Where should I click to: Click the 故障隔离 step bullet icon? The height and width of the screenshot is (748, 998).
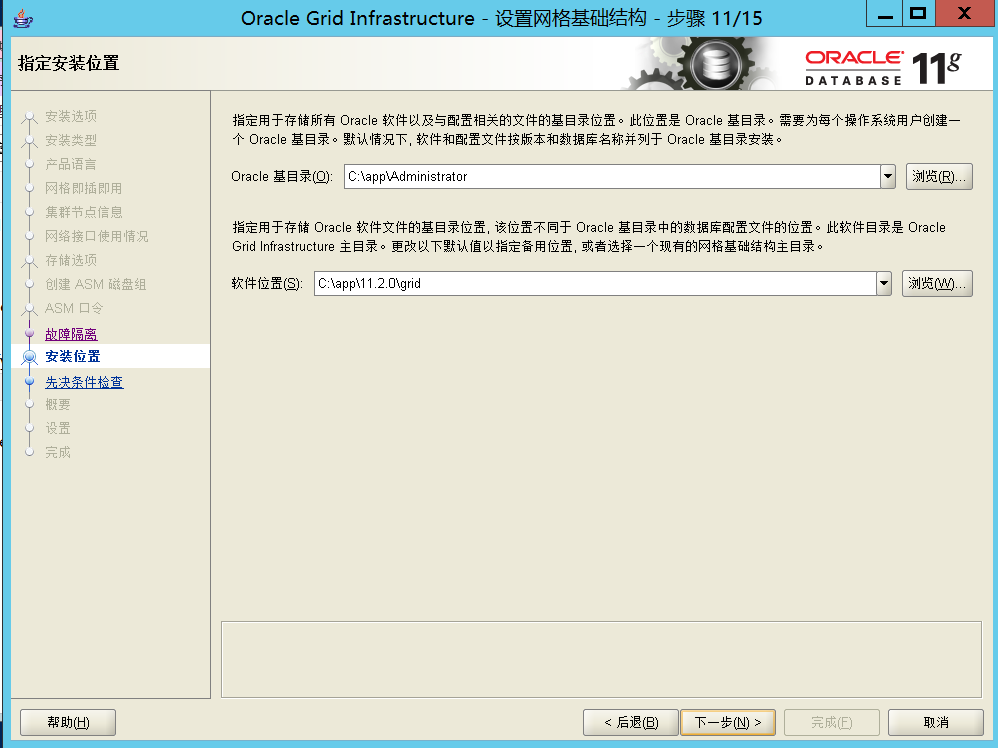click(29, 332)
